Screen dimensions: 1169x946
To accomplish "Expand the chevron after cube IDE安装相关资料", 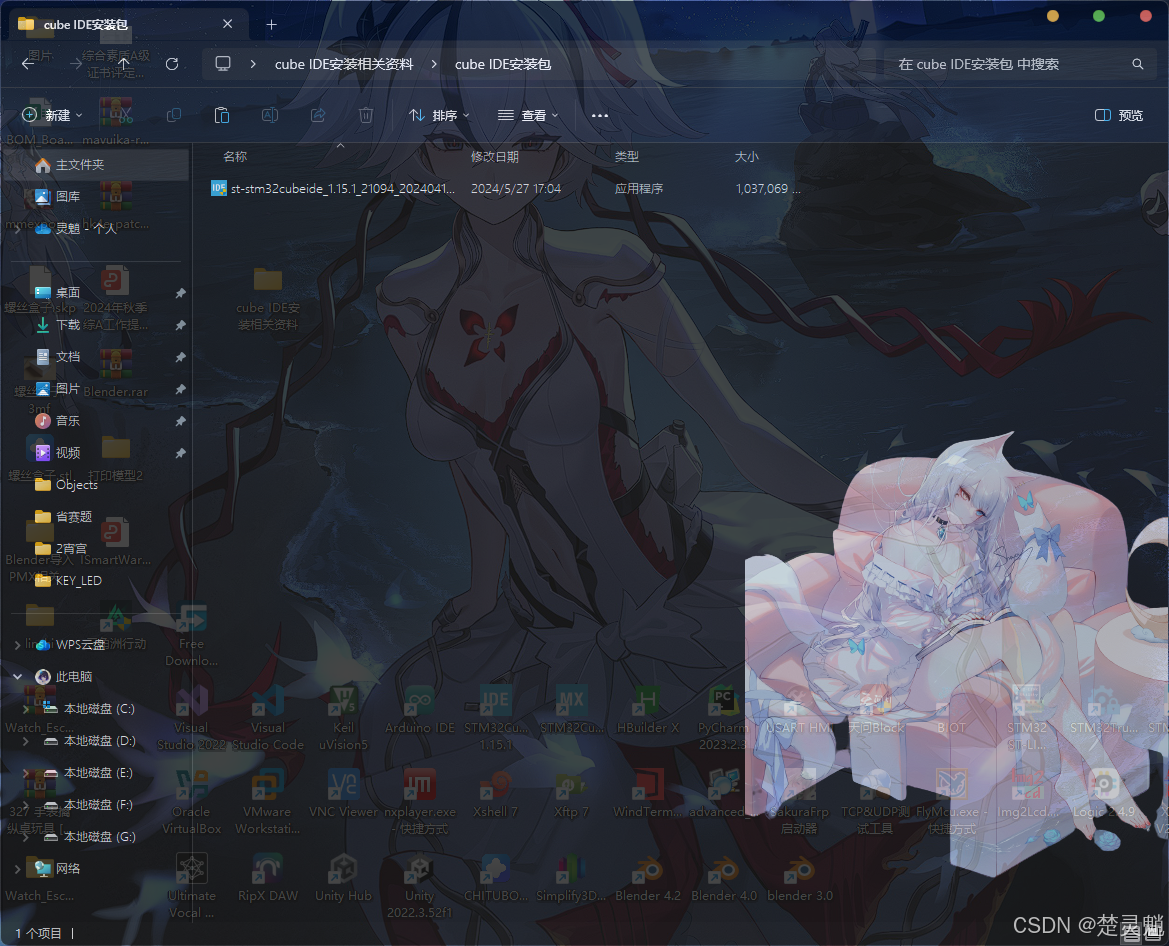I will [434, 64].
